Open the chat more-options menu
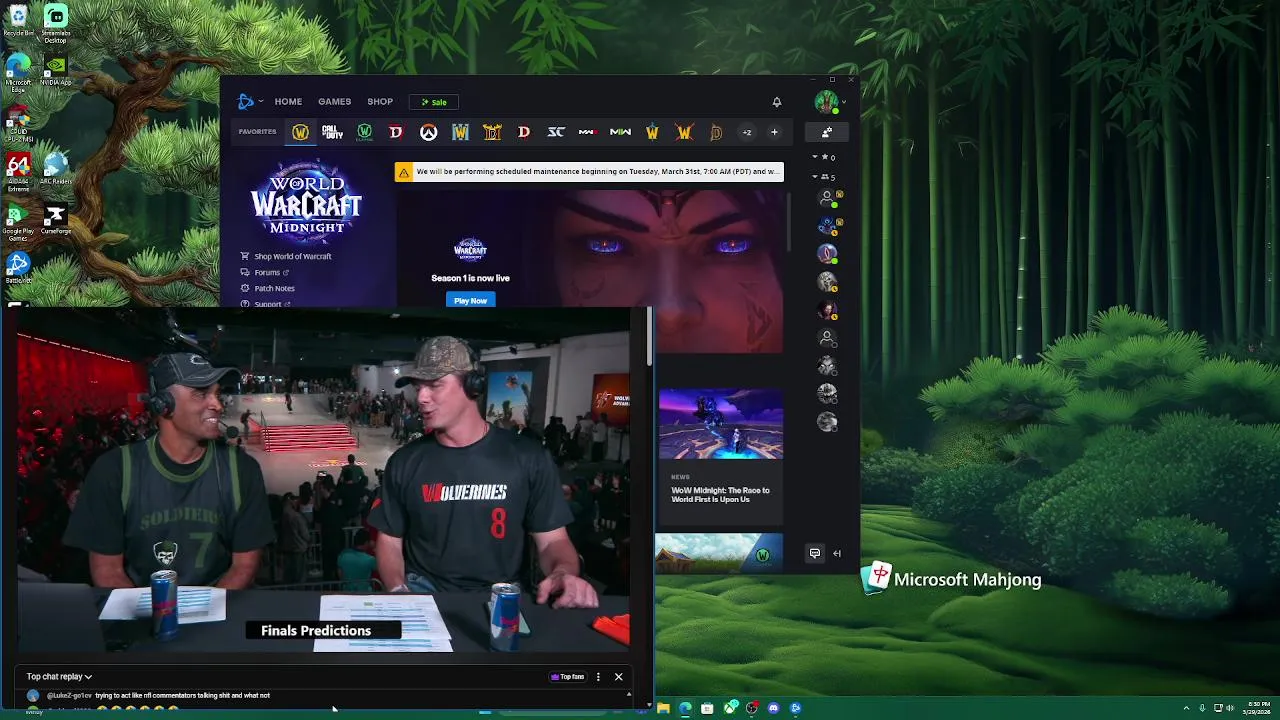 tap(598, 677)
